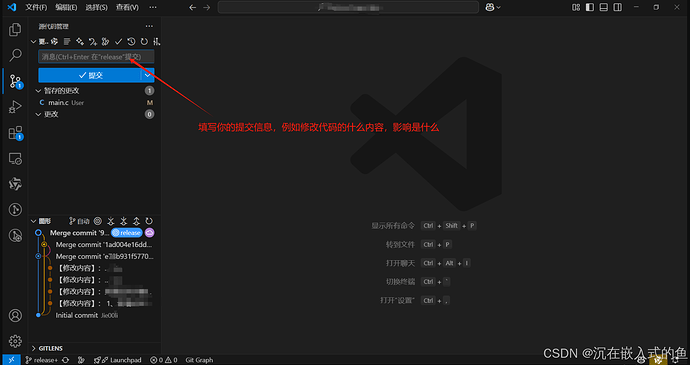Open the 选择(S) menu
690x365 pixels.
pos(96,7)
